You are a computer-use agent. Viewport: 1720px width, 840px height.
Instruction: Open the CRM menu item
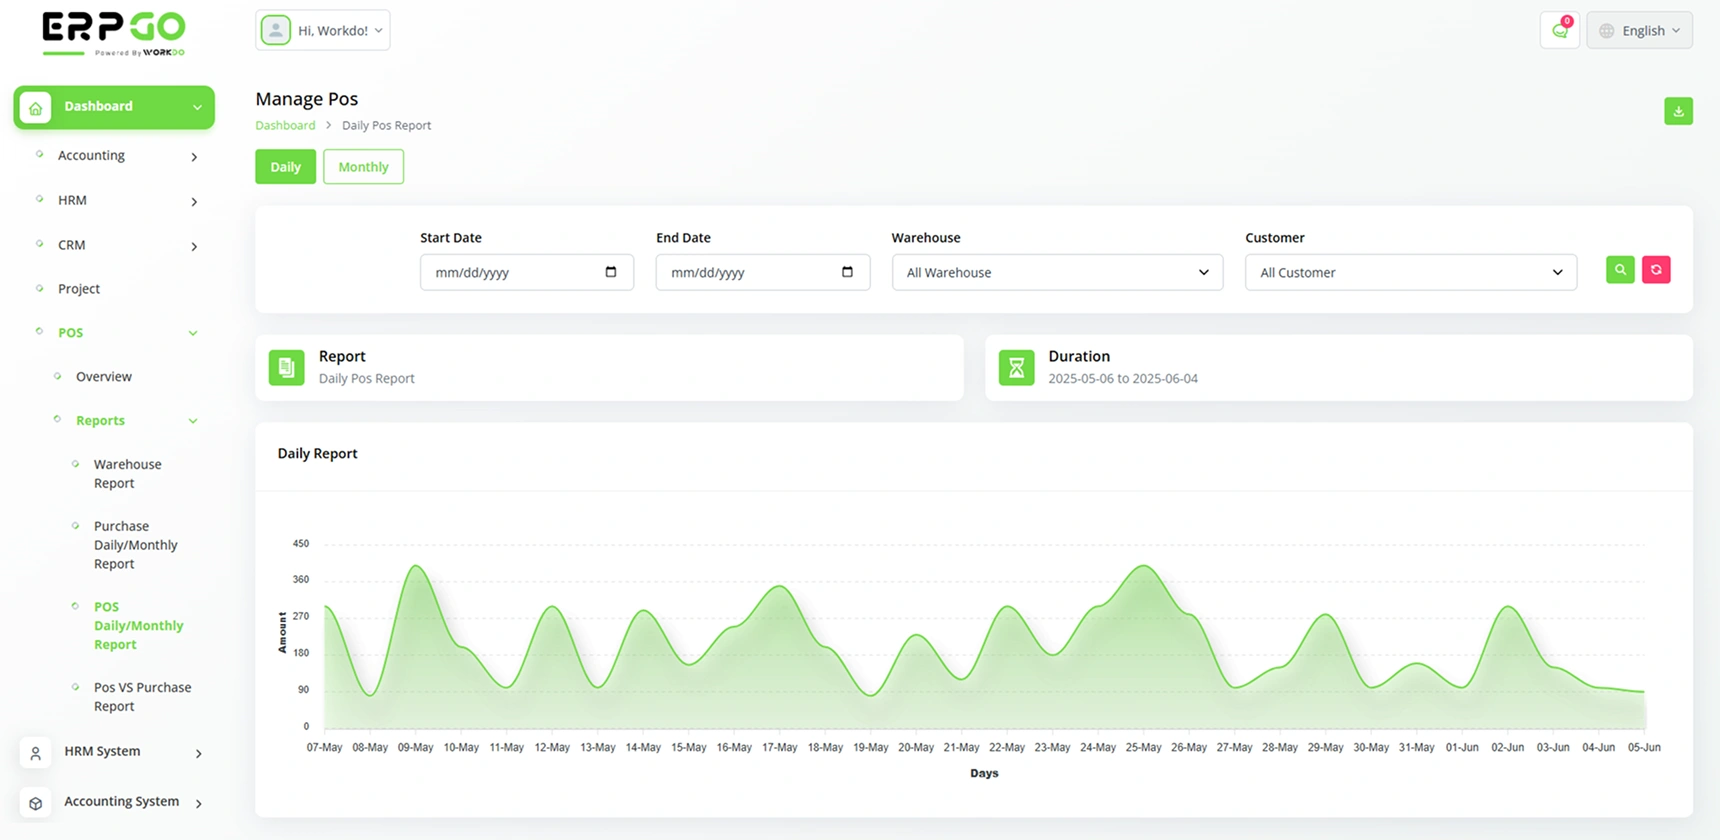pyautogui.click(x=71, y=245)
